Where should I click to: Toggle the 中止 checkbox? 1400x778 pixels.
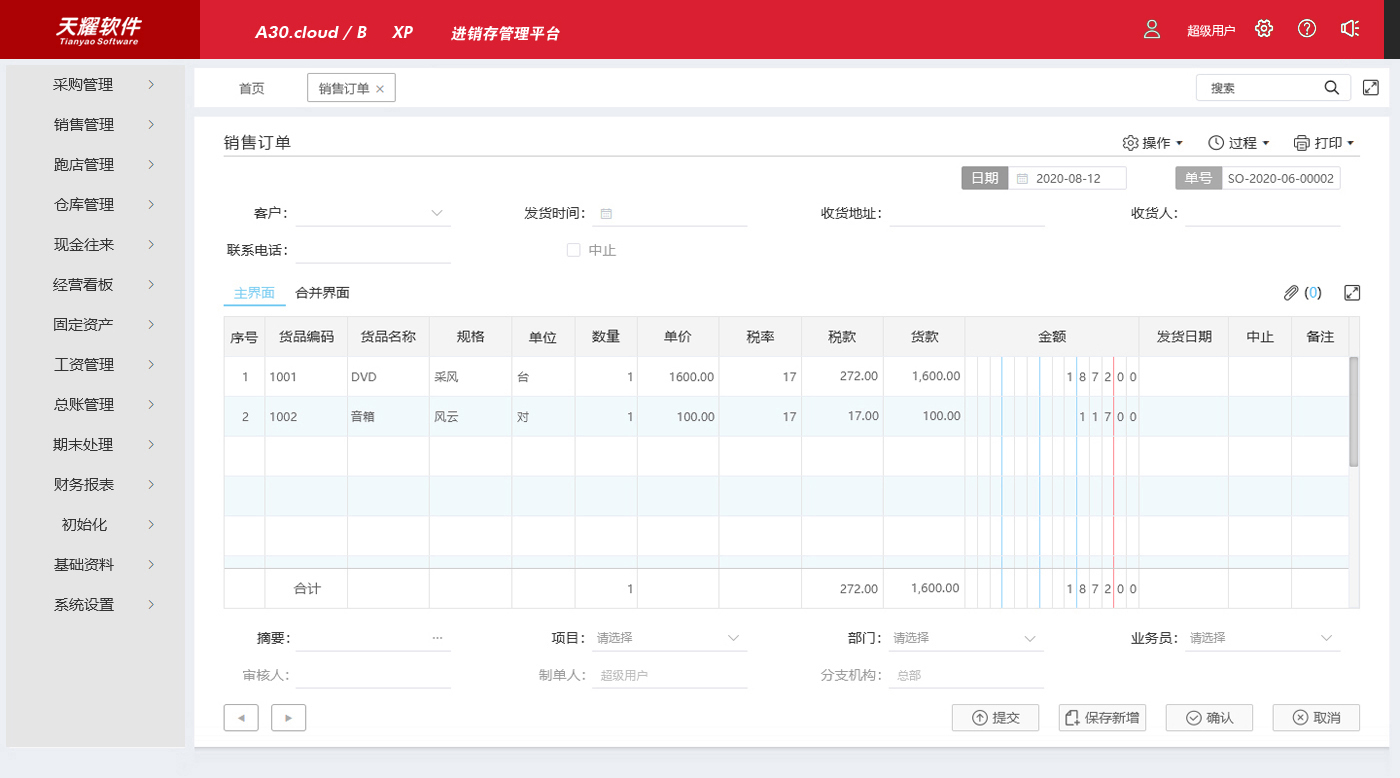[x=574, y=250]
